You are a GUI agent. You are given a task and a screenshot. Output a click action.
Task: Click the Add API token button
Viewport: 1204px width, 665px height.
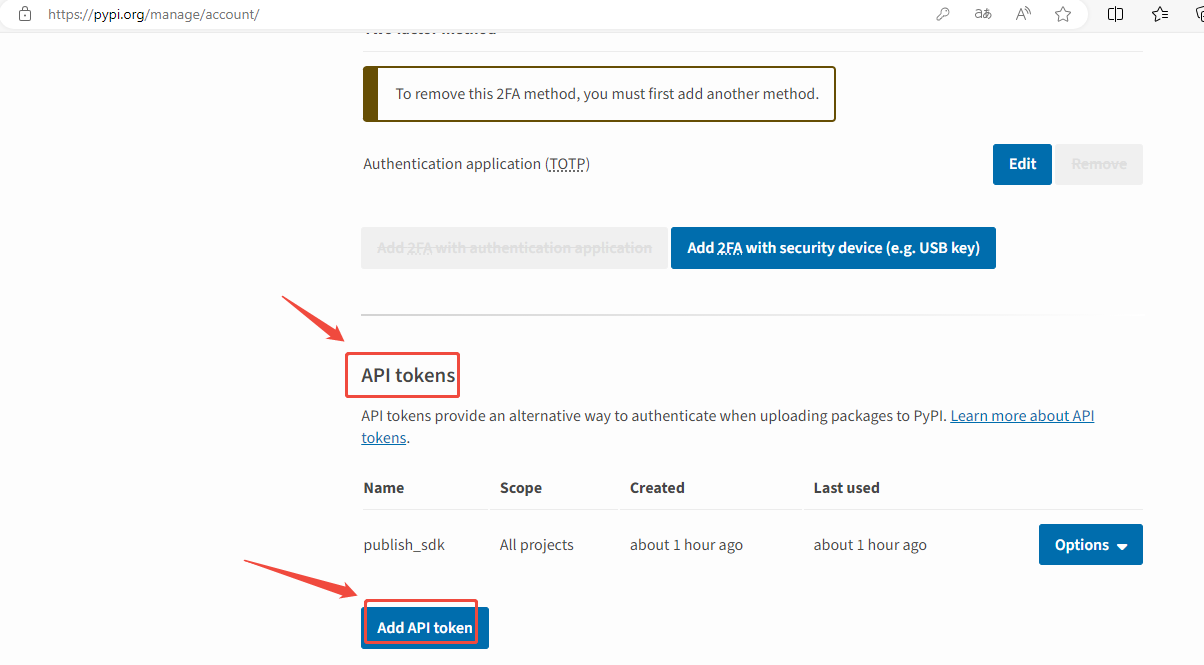point(424,628)
